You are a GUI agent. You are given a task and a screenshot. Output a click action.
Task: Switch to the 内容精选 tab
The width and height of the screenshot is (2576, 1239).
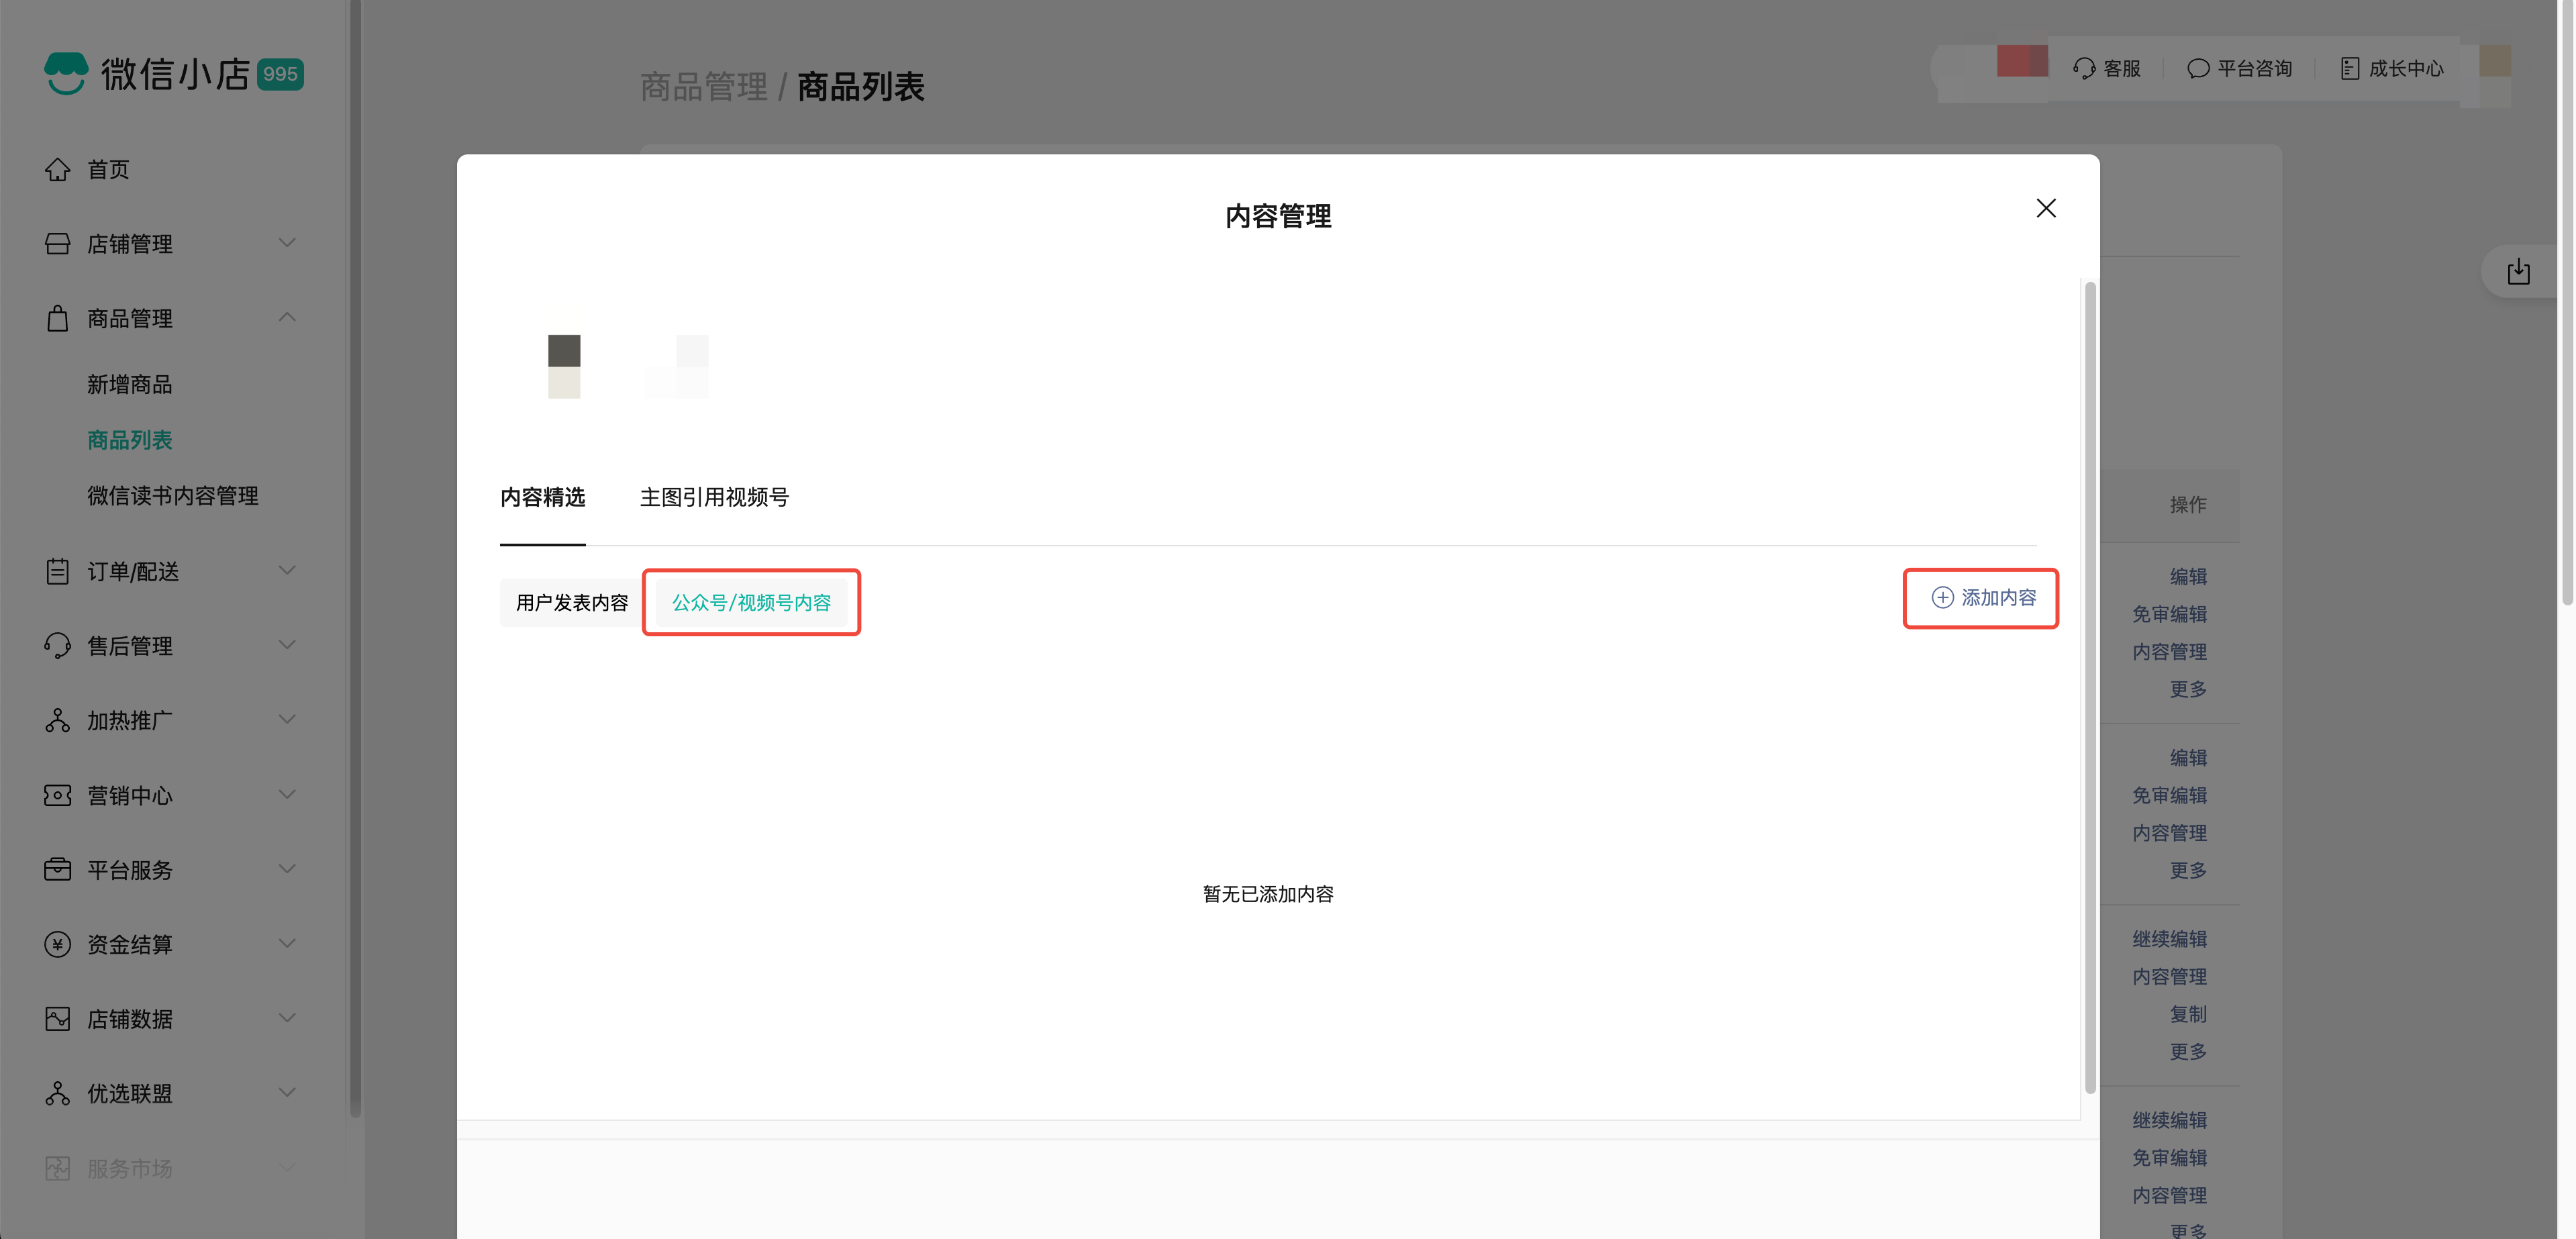click(543, 497)
